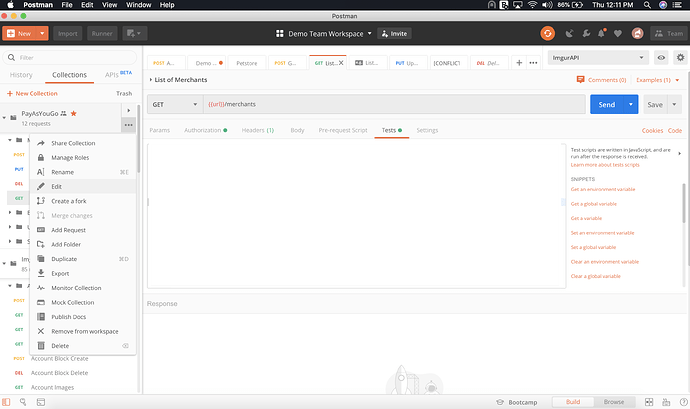Click the Import button

click(68, 33)
